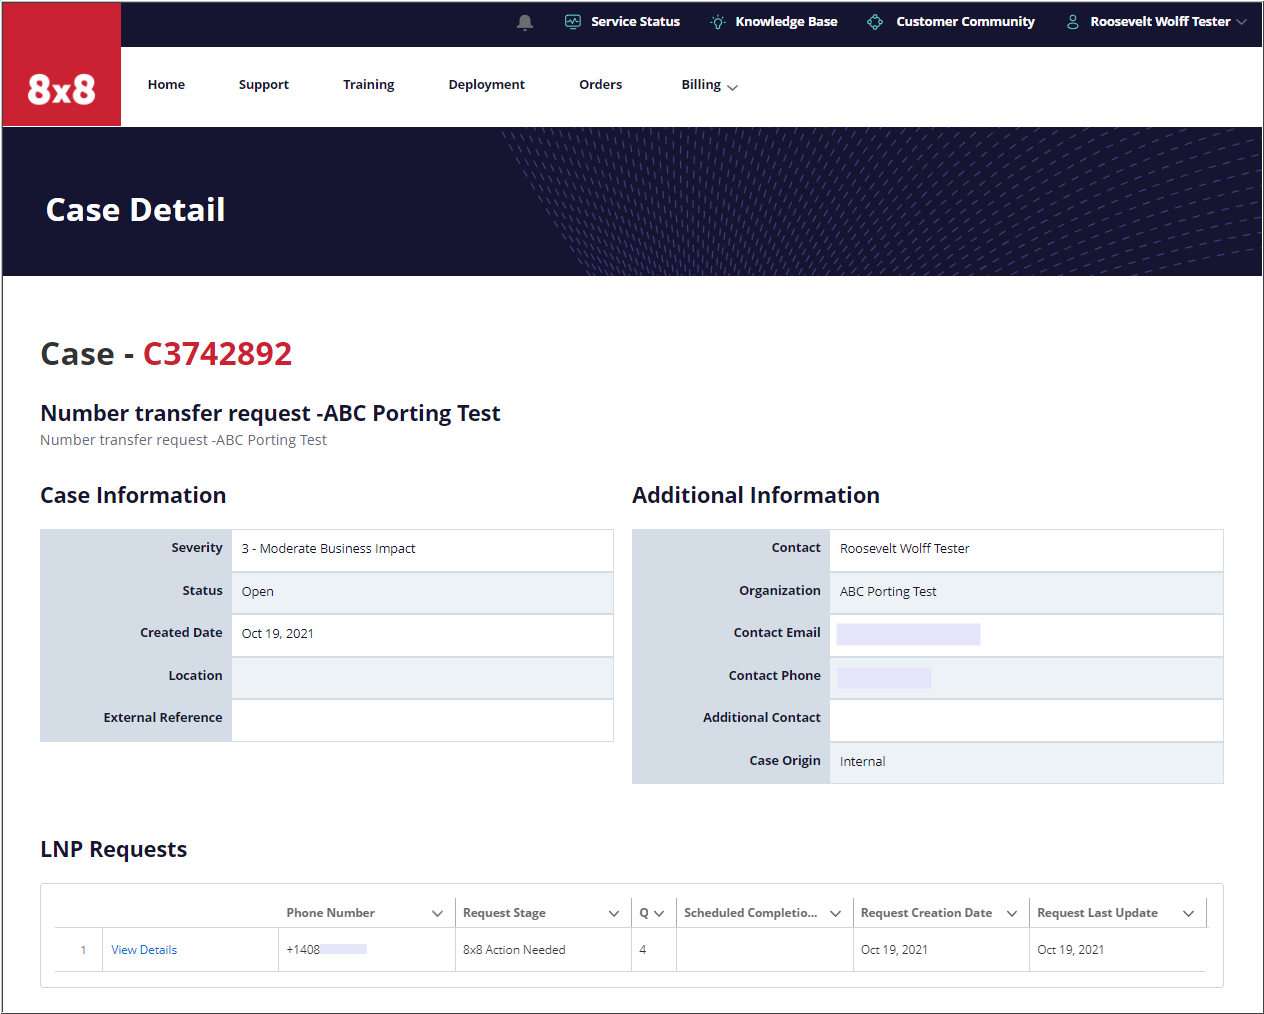Click the Service Status monitor icon
The height and width of the screenshot is (1014, 1264).
coord(573,21)
